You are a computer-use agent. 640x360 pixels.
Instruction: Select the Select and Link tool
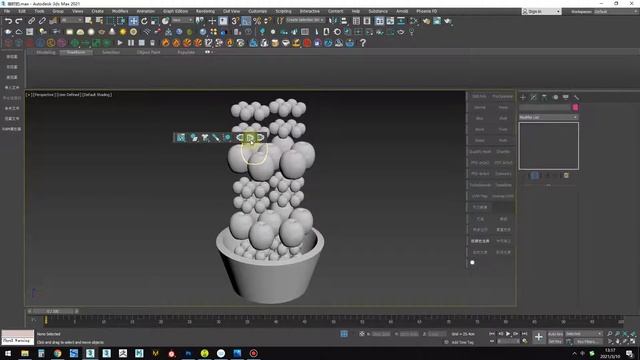click(31, 20)
